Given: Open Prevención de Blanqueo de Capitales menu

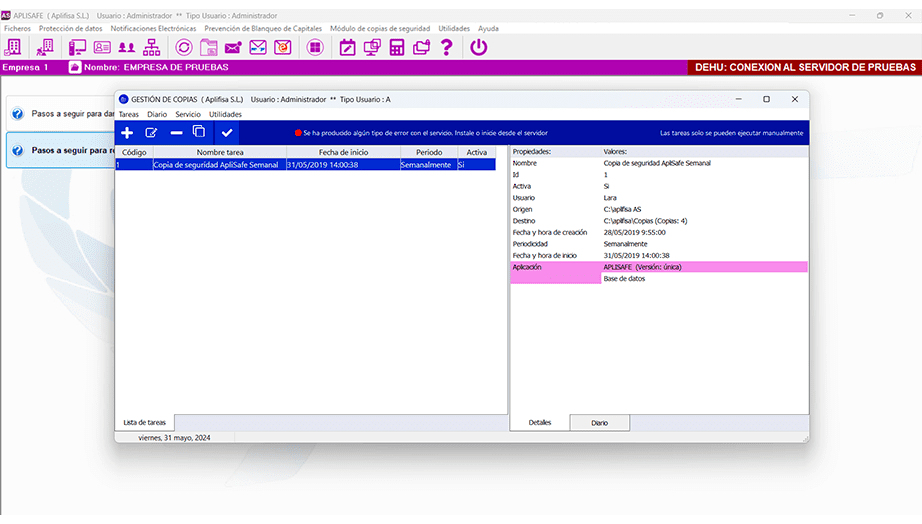Looking at the screenshot, I should [x=263, y=28].
